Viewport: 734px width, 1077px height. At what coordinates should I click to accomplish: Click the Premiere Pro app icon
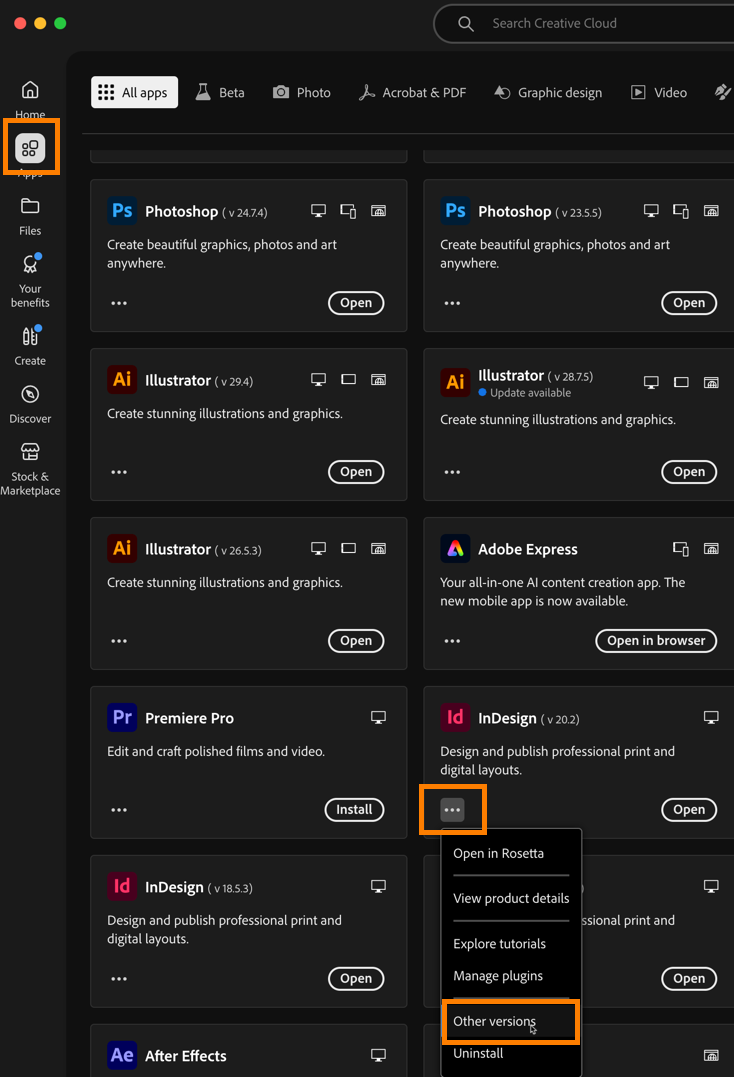click(122, 718)
